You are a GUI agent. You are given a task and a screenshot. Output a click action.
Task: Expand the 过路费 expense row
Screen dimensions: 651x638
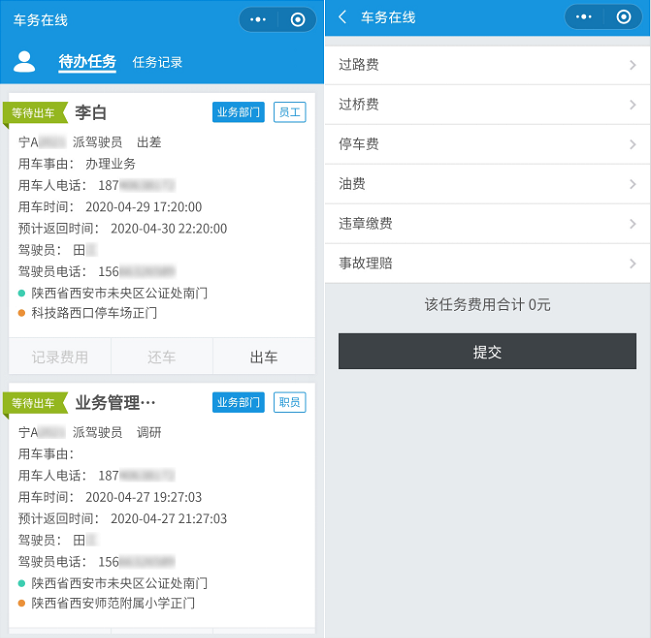coord(487,65)
